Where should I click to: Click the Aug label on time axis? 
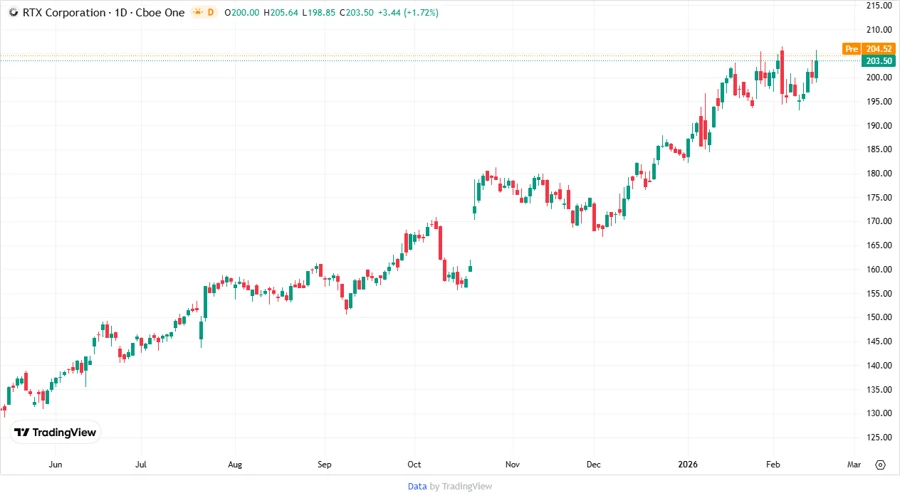pyautogui.click(x=235, y=464)
